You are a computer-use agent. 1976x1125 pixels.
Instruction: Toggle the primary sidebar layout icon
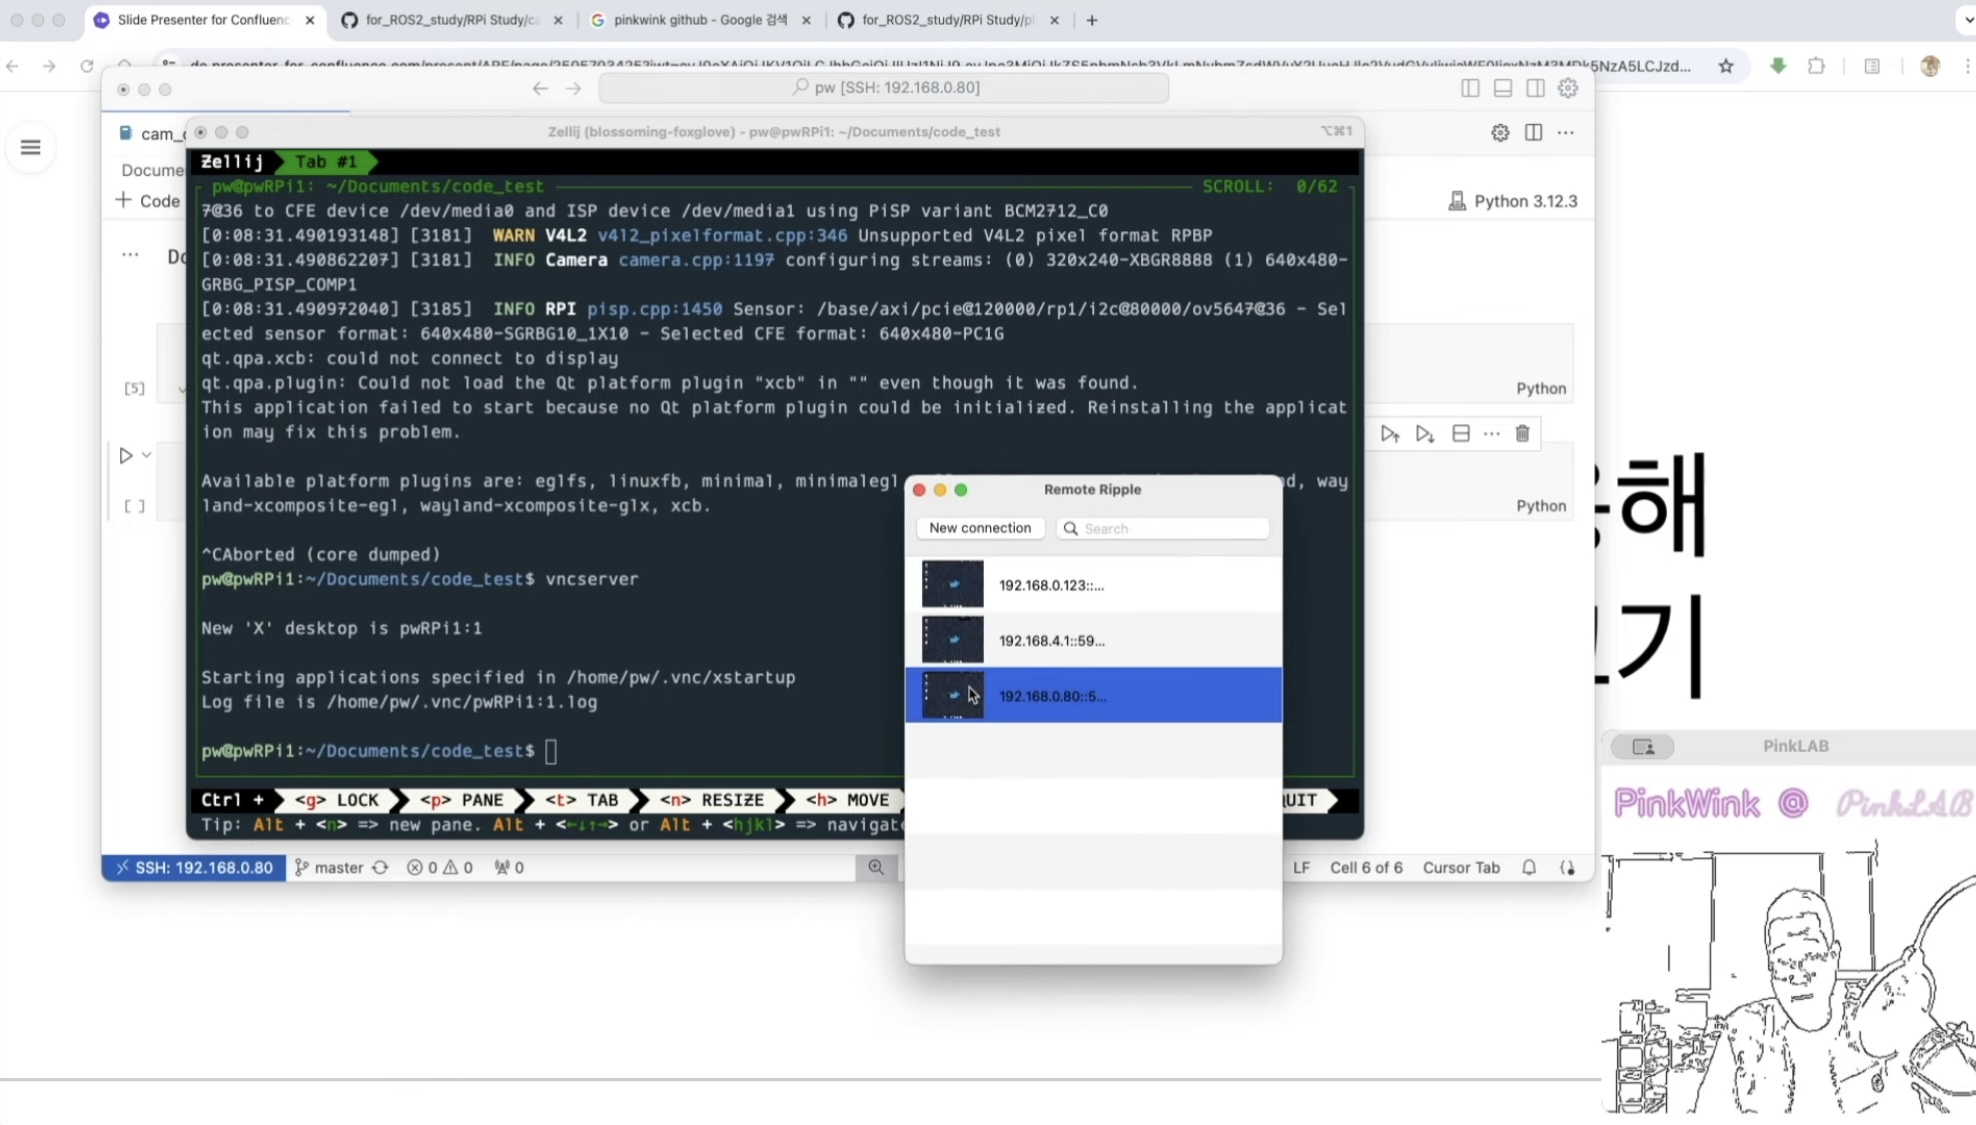click(1470, 88)
